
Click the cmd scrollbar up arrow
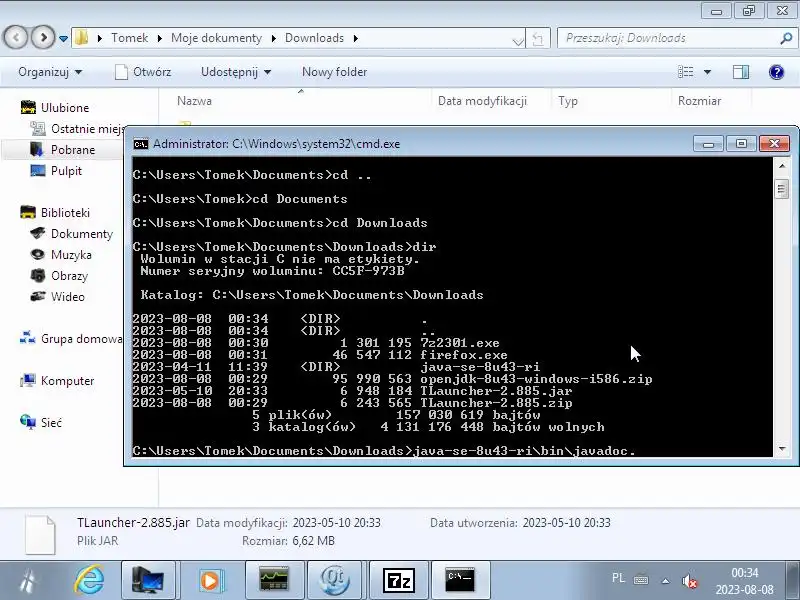click(782, 166)
